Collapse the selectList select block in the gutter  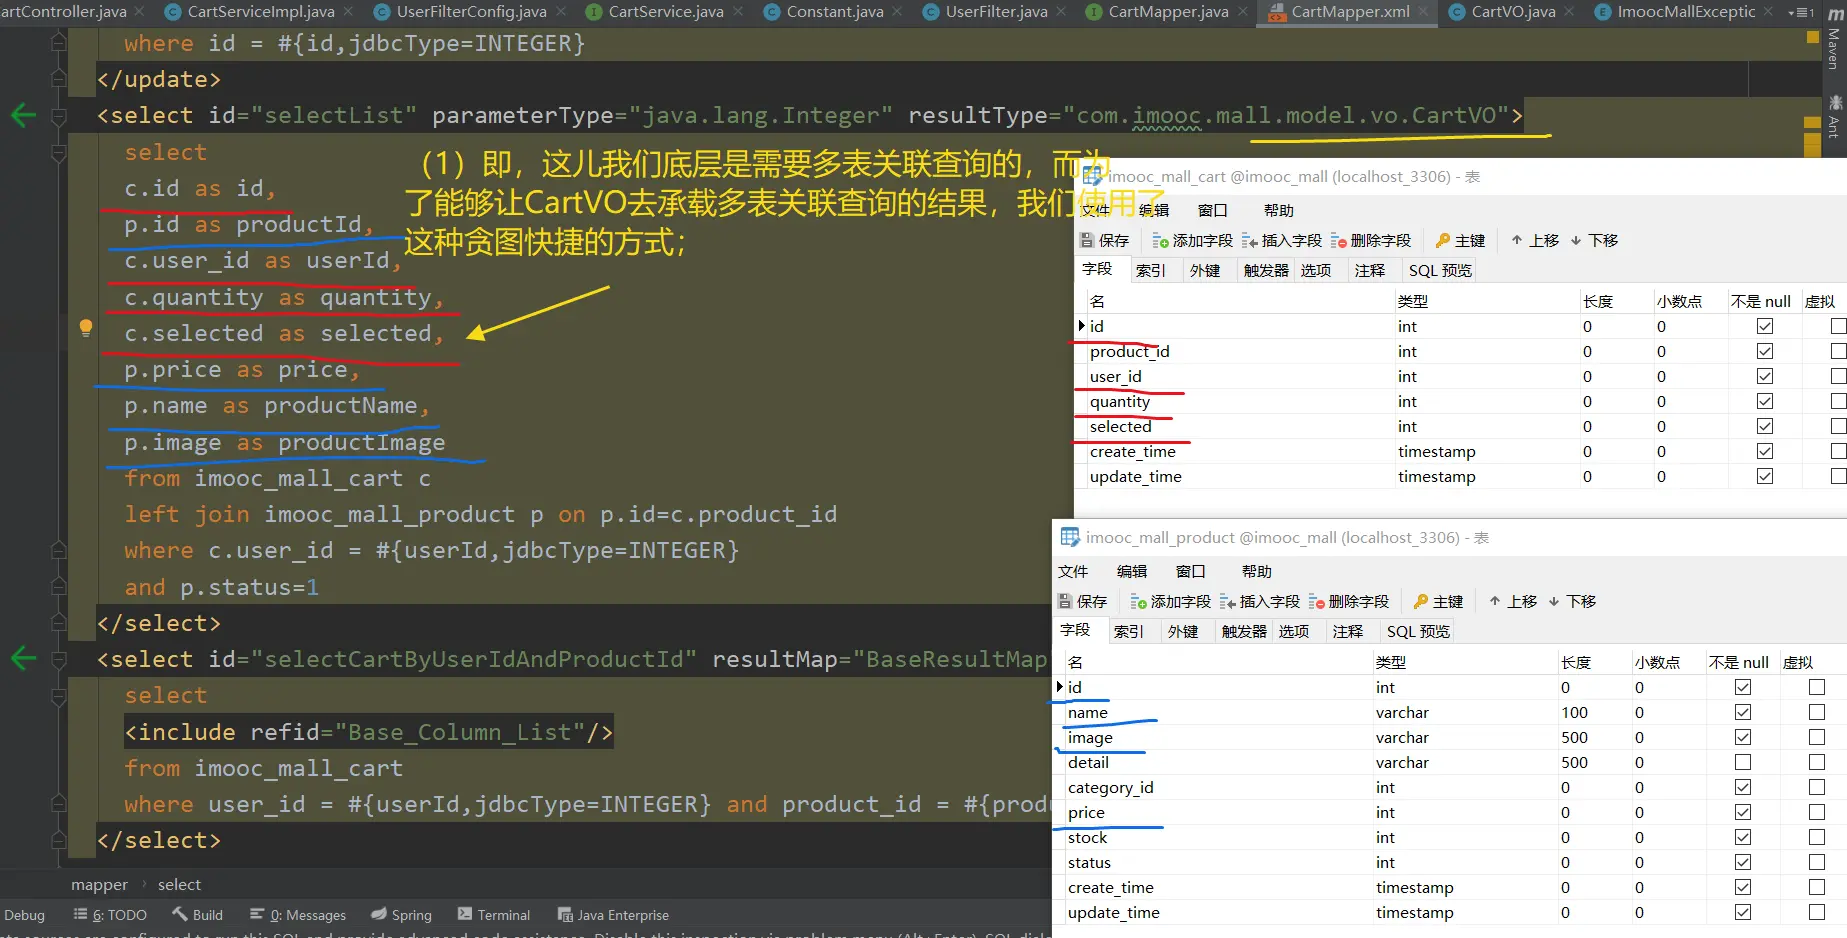59,116
